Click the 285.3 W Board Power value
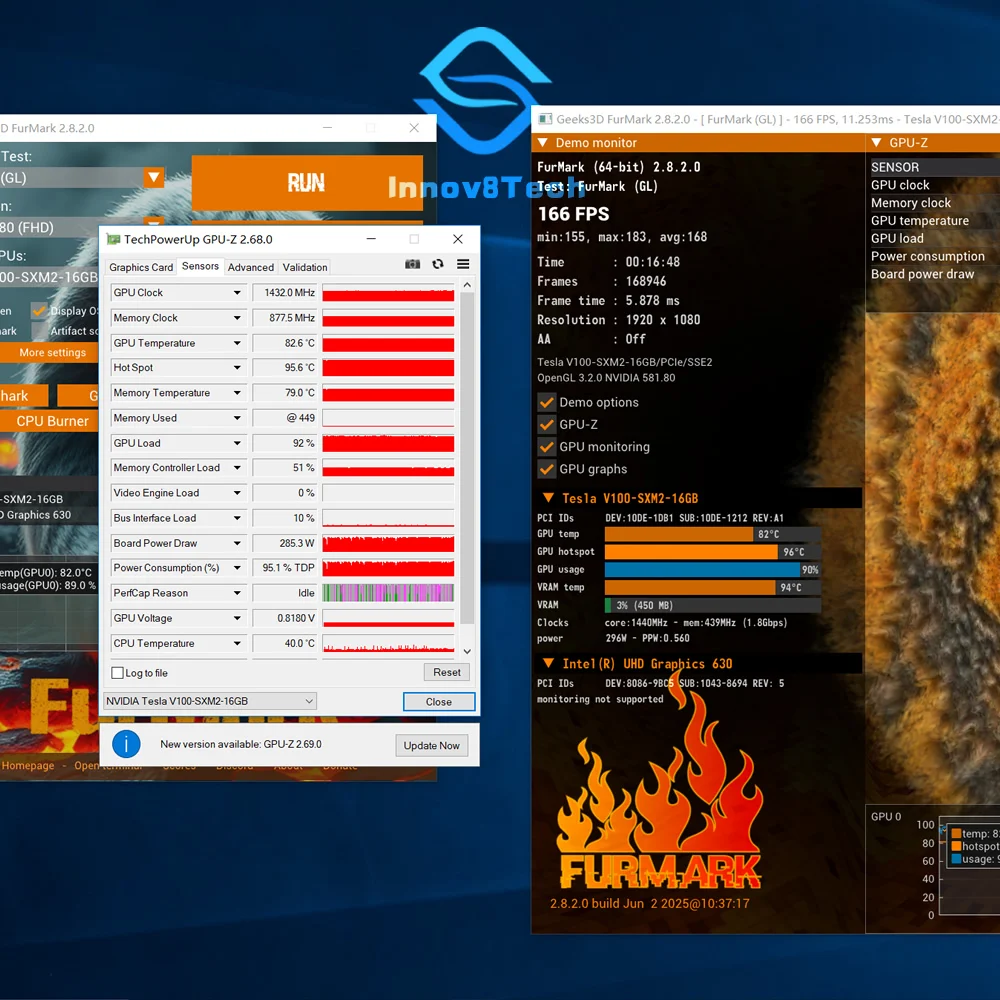The height and width of the screenshot is (1000, 1000). pos(285,543)
